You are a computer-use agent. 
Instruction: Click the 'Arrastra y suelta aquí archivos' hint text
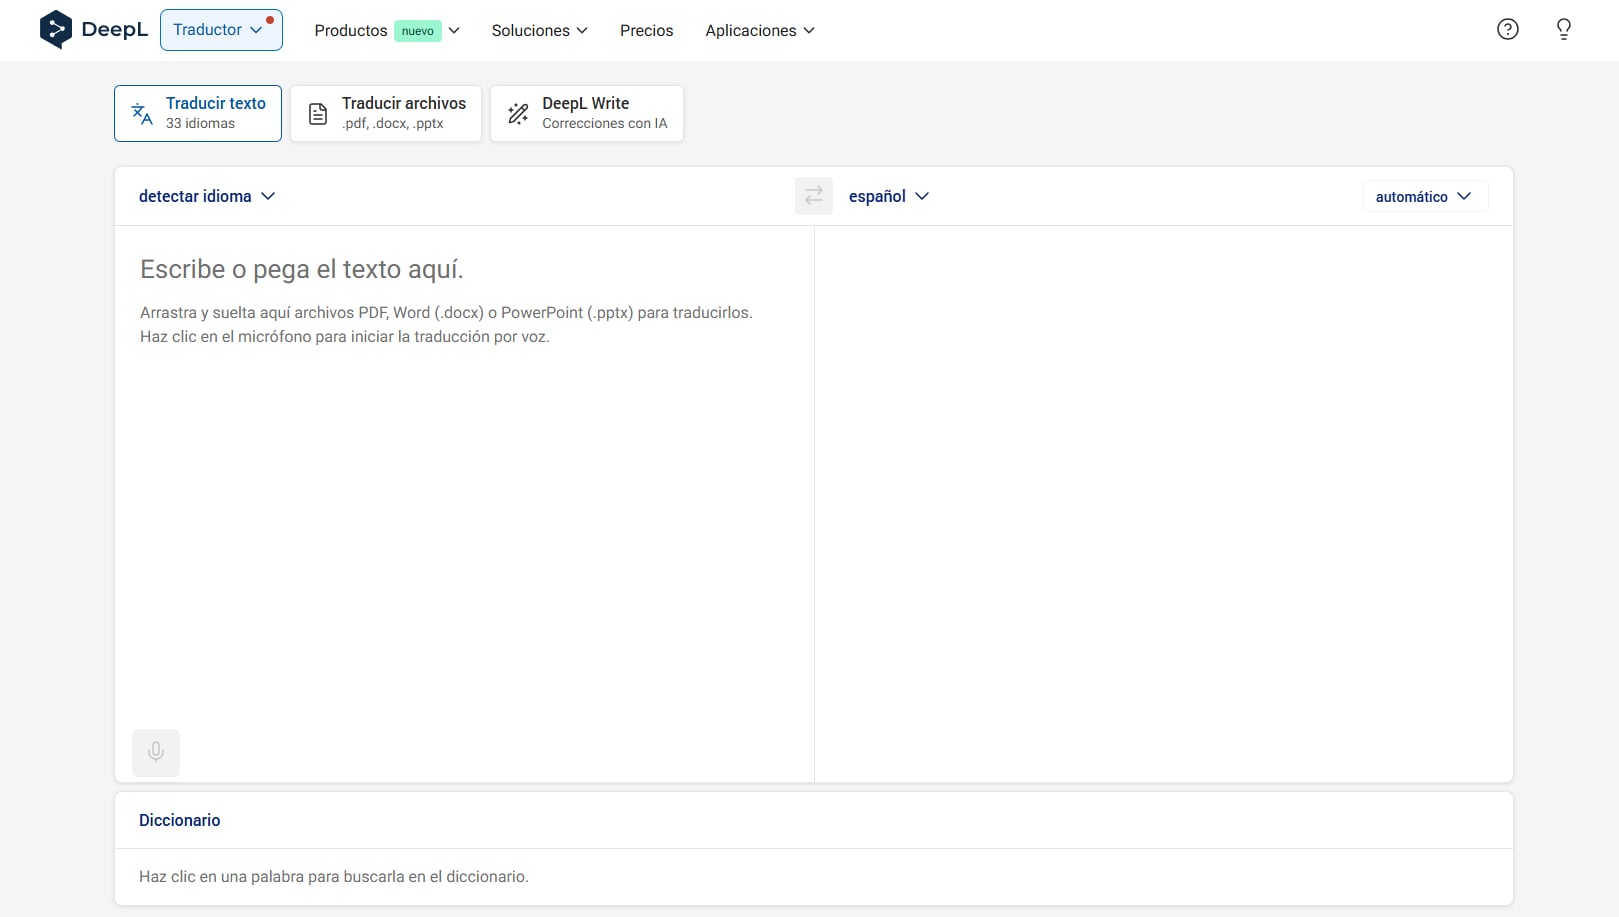click(446, 313)
